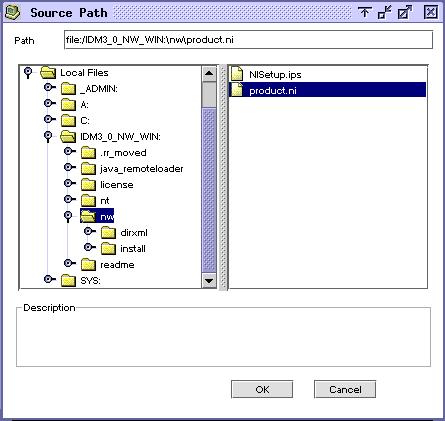Expand the .rr_moved folder node

[70, 151]
